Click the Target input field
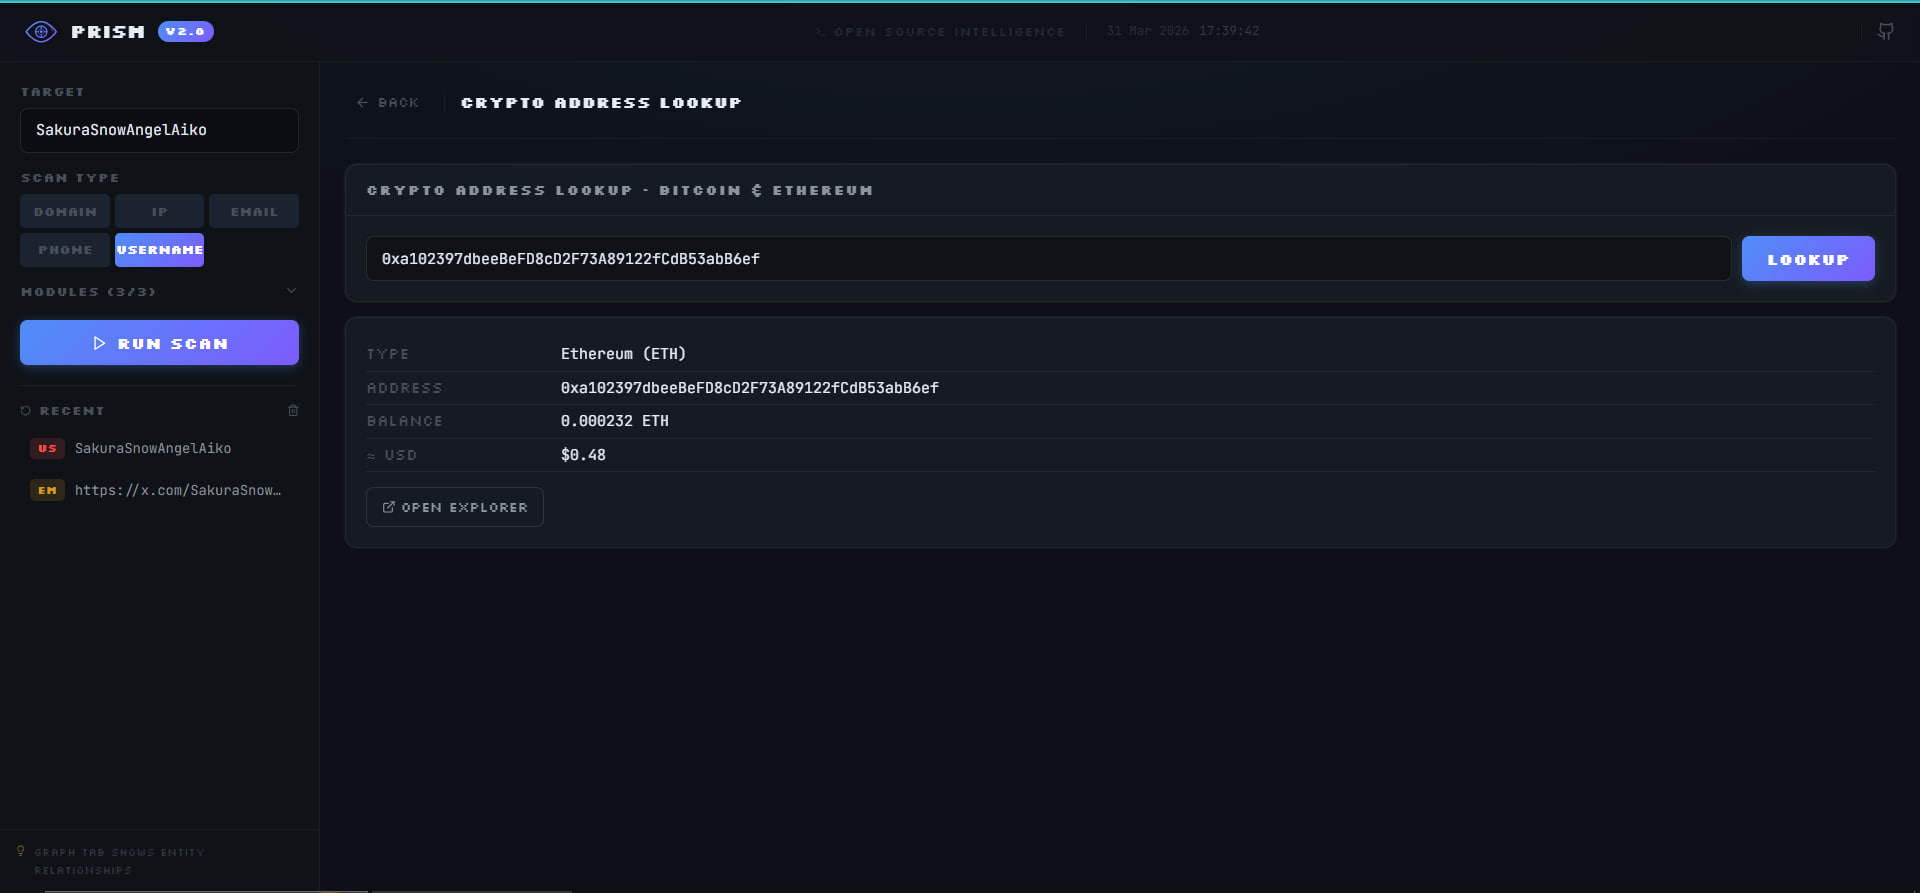The height and width of the screenshot is (893, 1920). pyautogui.click(x=159, y=130)
